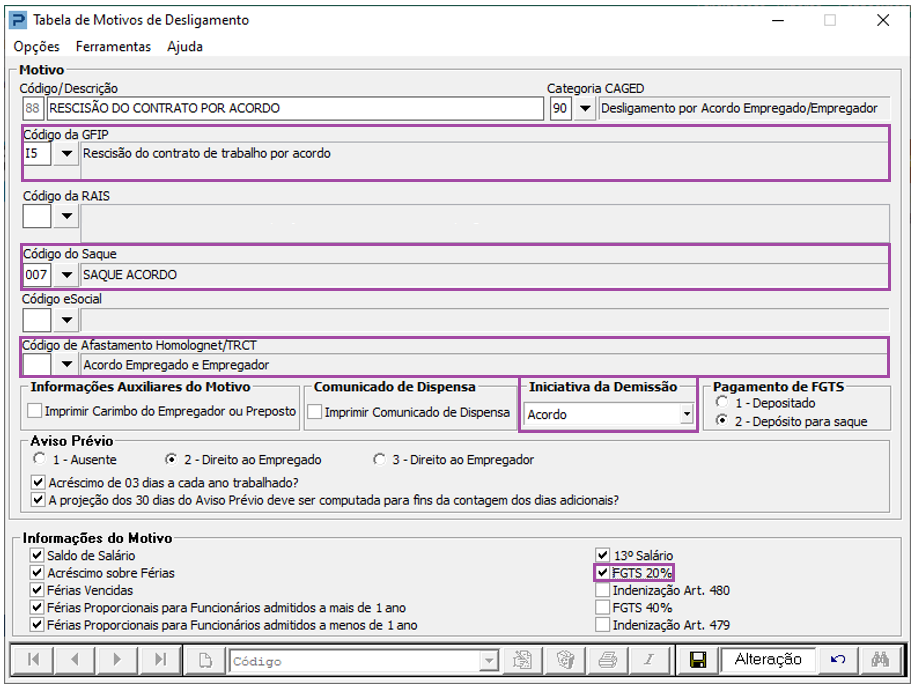The image size is (917, 690).
Task: Open search with binoculars icon
Action: (x=880, y=661)
